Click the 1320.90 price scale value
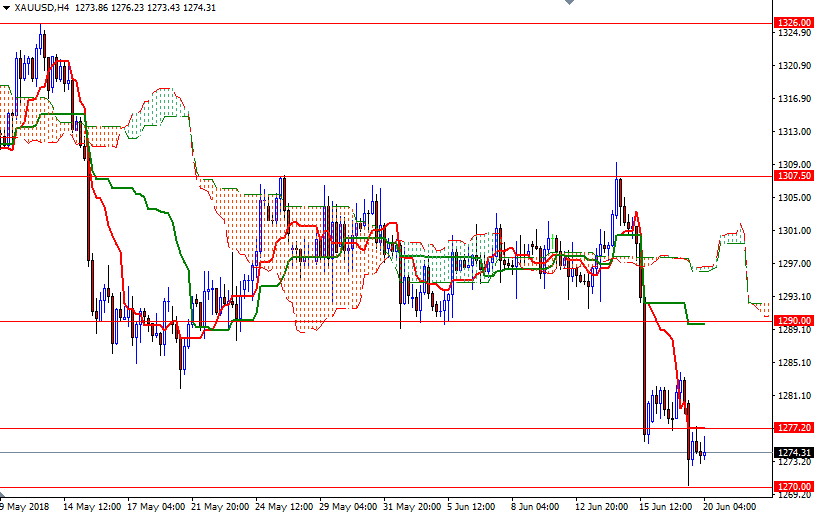The image size is (814, 514). (794, 65)
